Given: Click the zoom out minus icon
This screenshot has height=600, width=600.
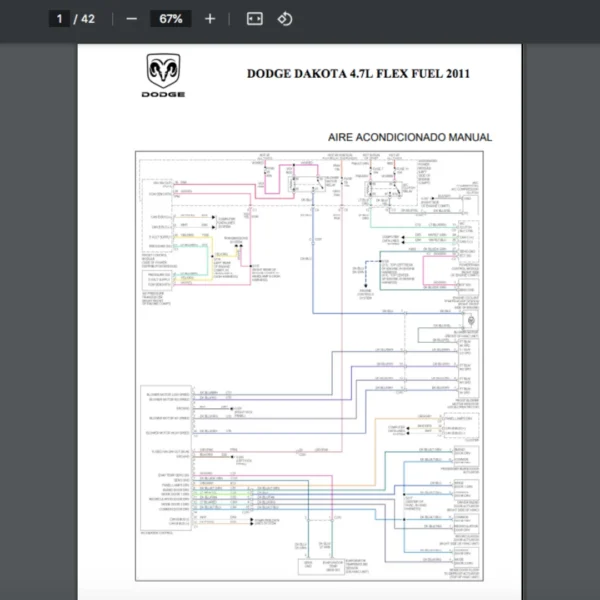Looking at the screenshot, I should (x=132, y=19).
